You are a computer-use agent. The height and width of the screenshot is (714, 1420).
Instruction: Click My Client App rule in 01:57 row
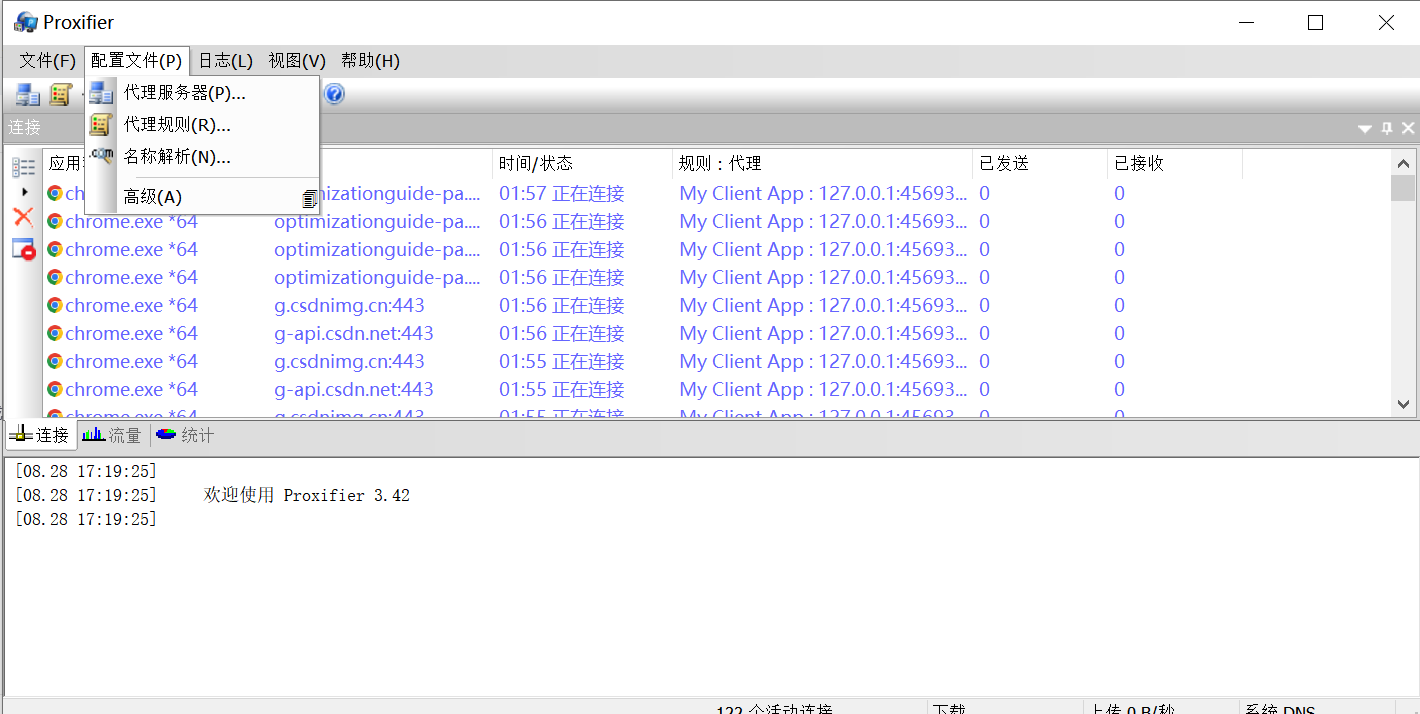(x=823, y=193)
